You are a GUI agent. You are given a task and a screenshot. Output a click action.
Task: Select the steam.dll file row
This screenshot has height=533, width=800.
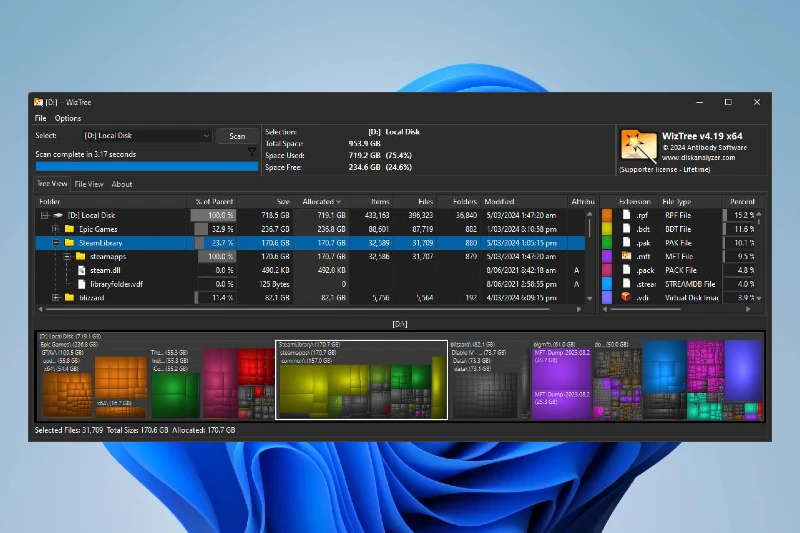[310, 270]
